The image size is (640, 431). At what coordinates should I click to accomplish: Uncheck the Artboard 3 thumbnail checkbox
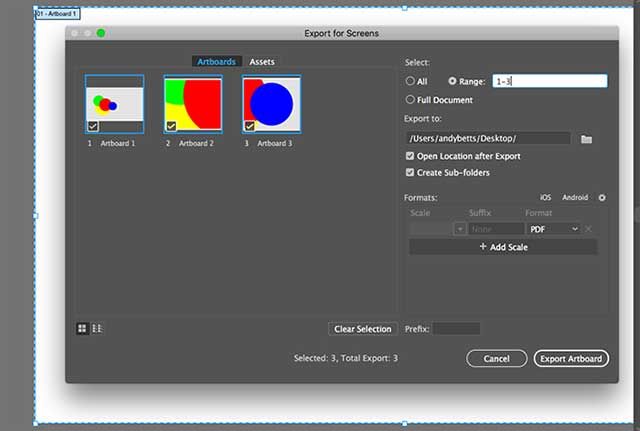point(250,126)
